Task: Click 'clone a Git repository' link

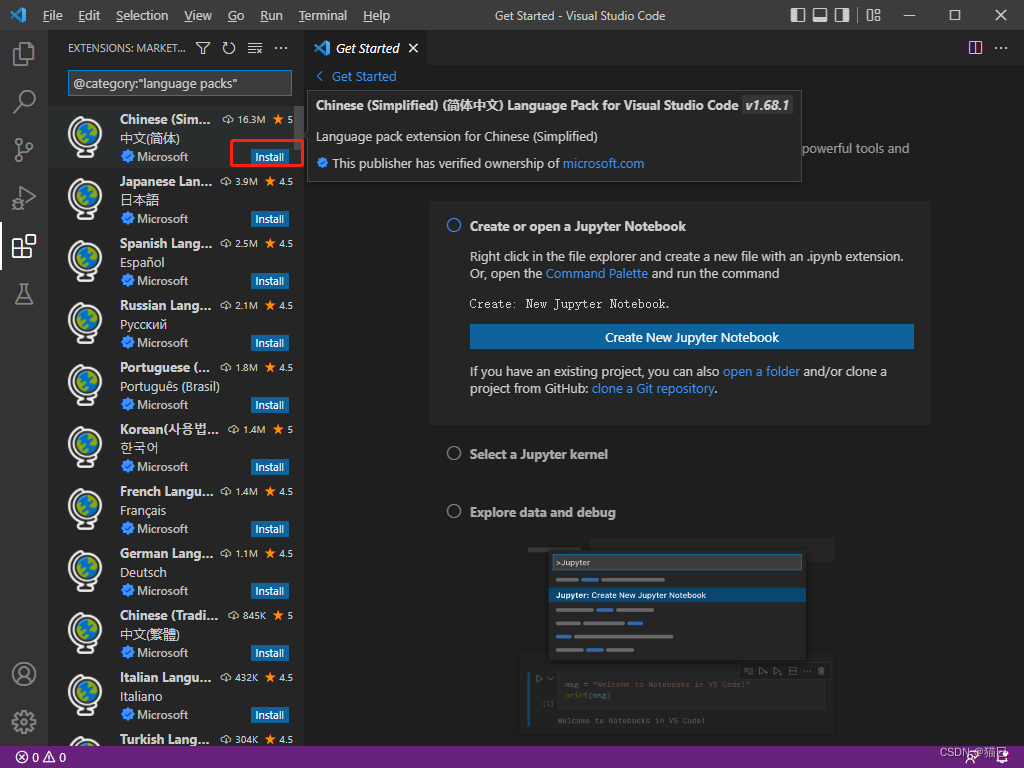Action: (x=652, y=389)
